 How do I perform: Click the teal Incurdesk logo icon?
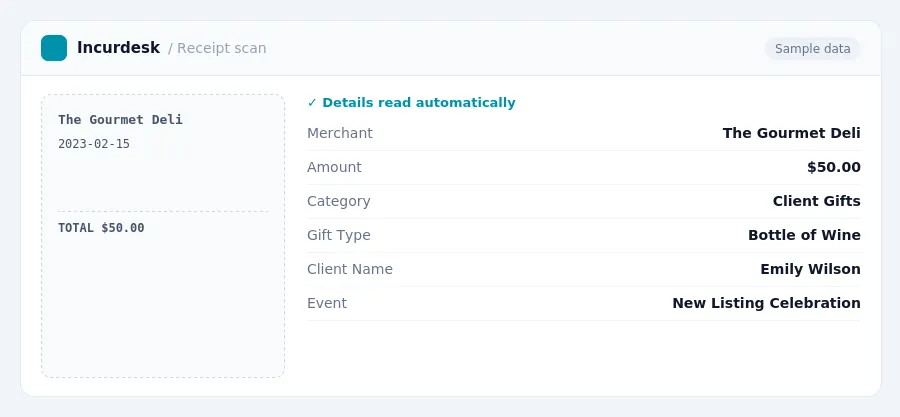[x=54, y=48]
